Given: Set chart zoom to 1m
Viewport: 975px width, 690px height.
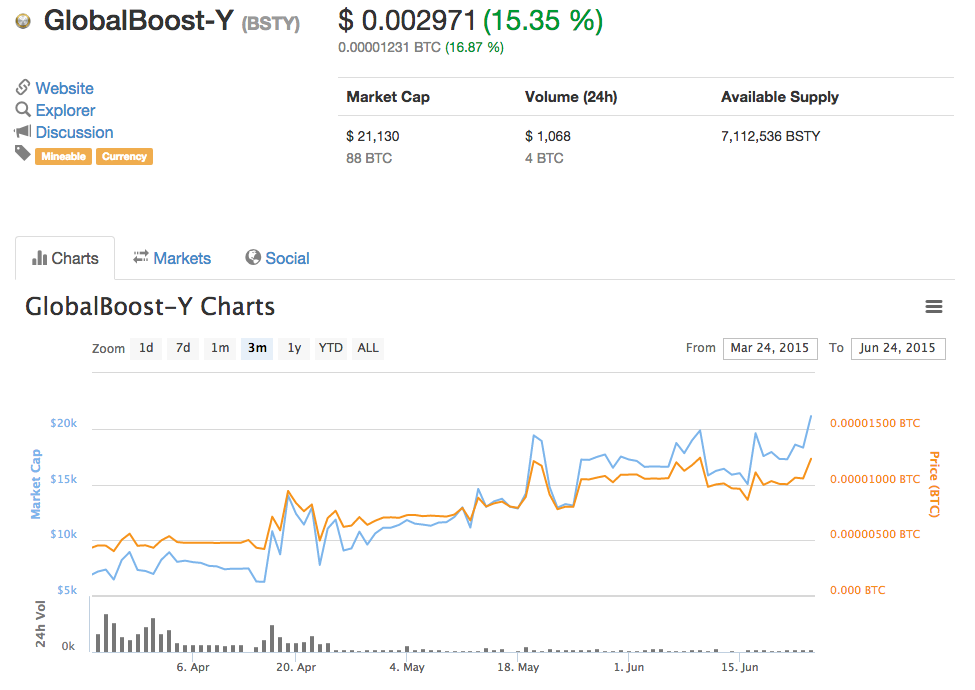Looking at the screenshot, I should [x=220, y=348].
